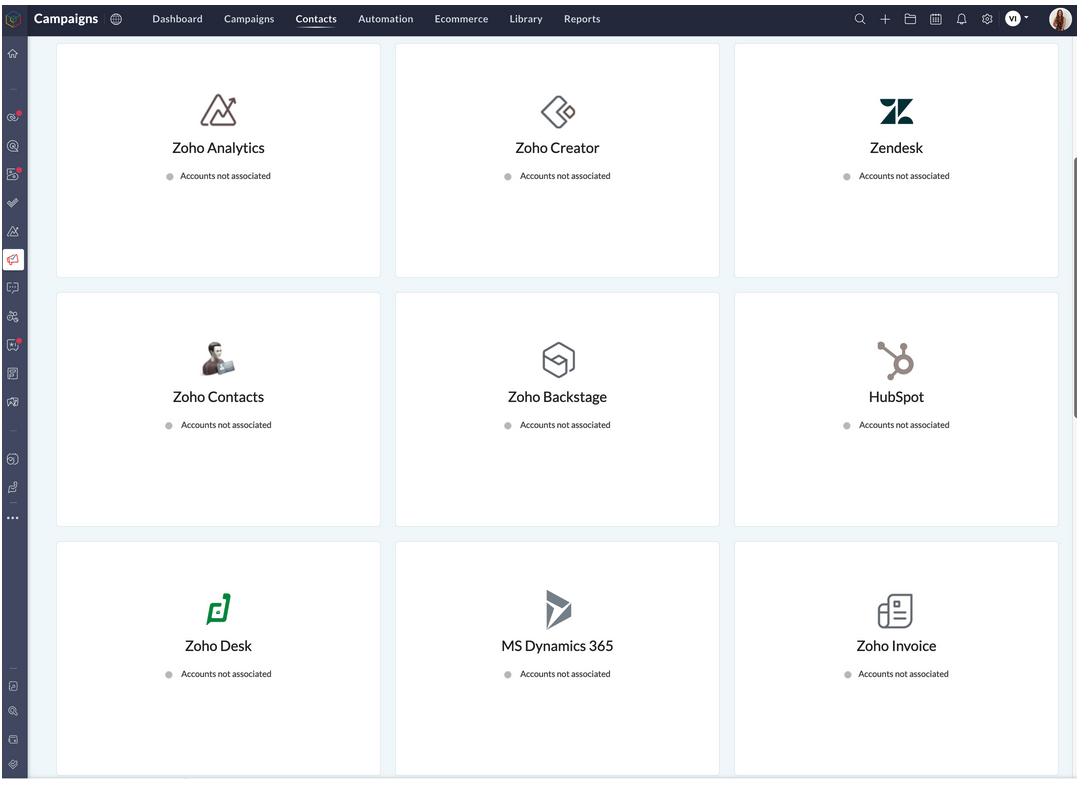This screenshot has height=785, width=1081.
Task: Click 'Accounts not associated' under MS Dynamics 365
Action: point(565,674)
